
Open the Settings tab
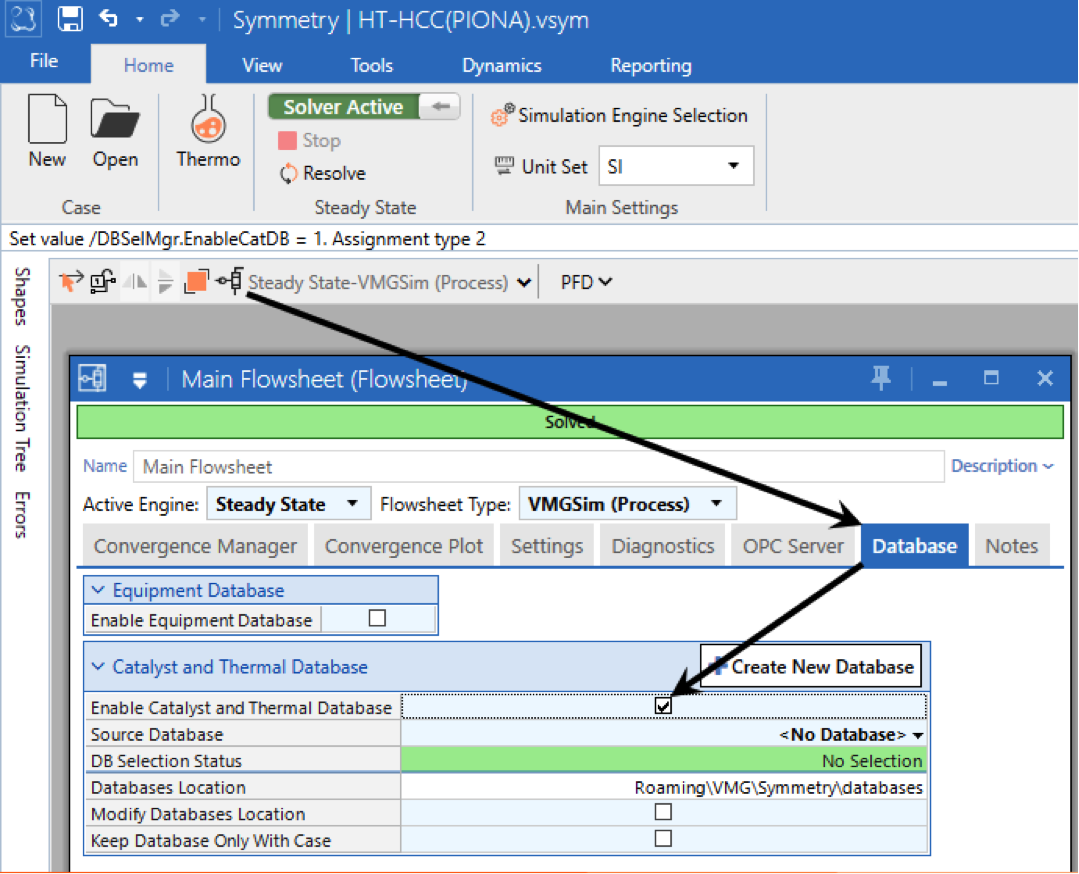[x=547, y=546]
